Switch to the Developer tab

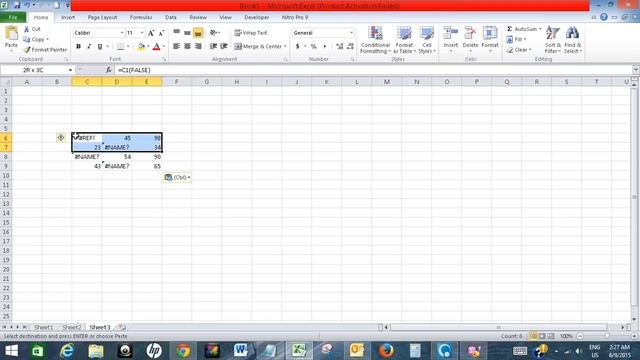256,18
